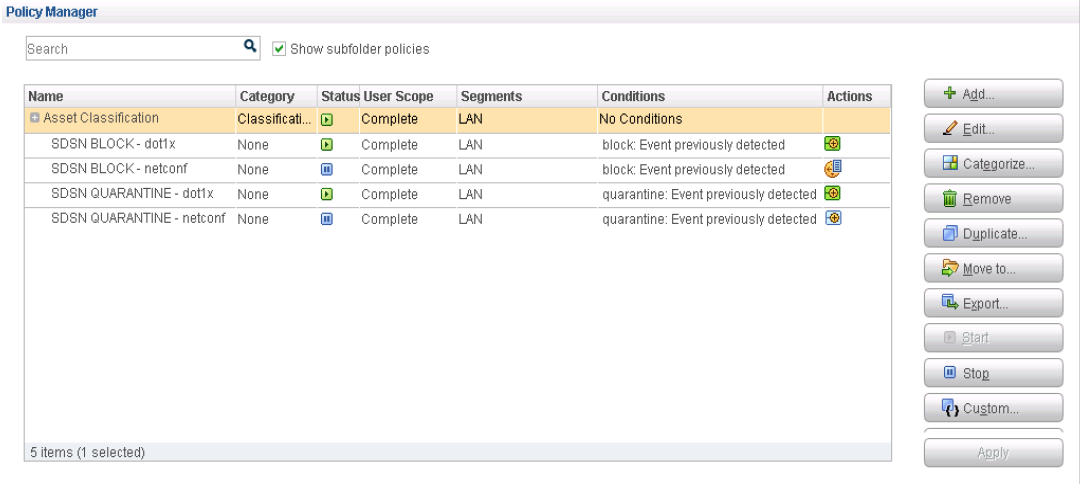
Task: Click running status icon for SDSN QUARANTINE - dot1x
Action: point(326,194)
